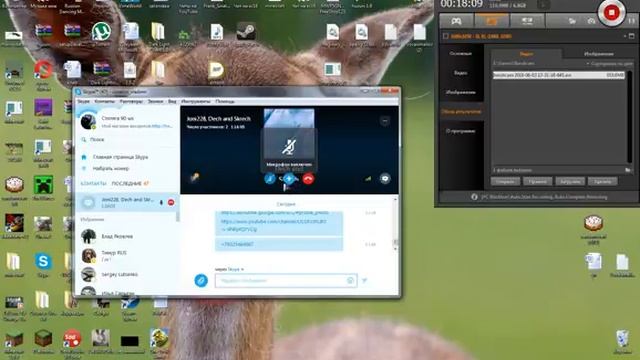The image size is (640, 360).
Task: Click the blue send file paperclip button
Action: point(201,280)
